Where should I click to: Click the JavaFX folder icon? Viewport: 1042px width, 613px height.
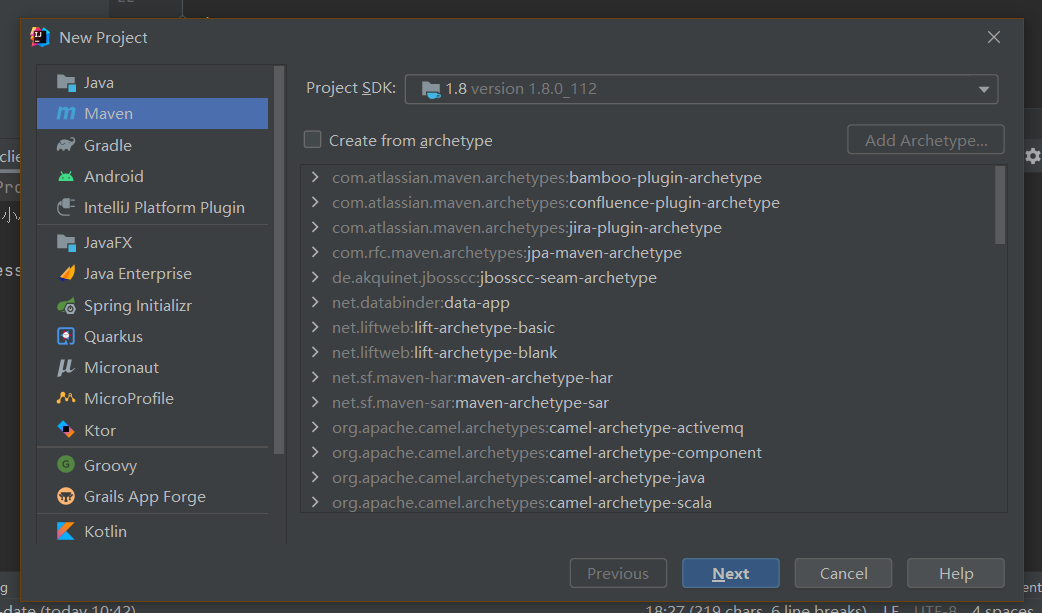(66, 243)
